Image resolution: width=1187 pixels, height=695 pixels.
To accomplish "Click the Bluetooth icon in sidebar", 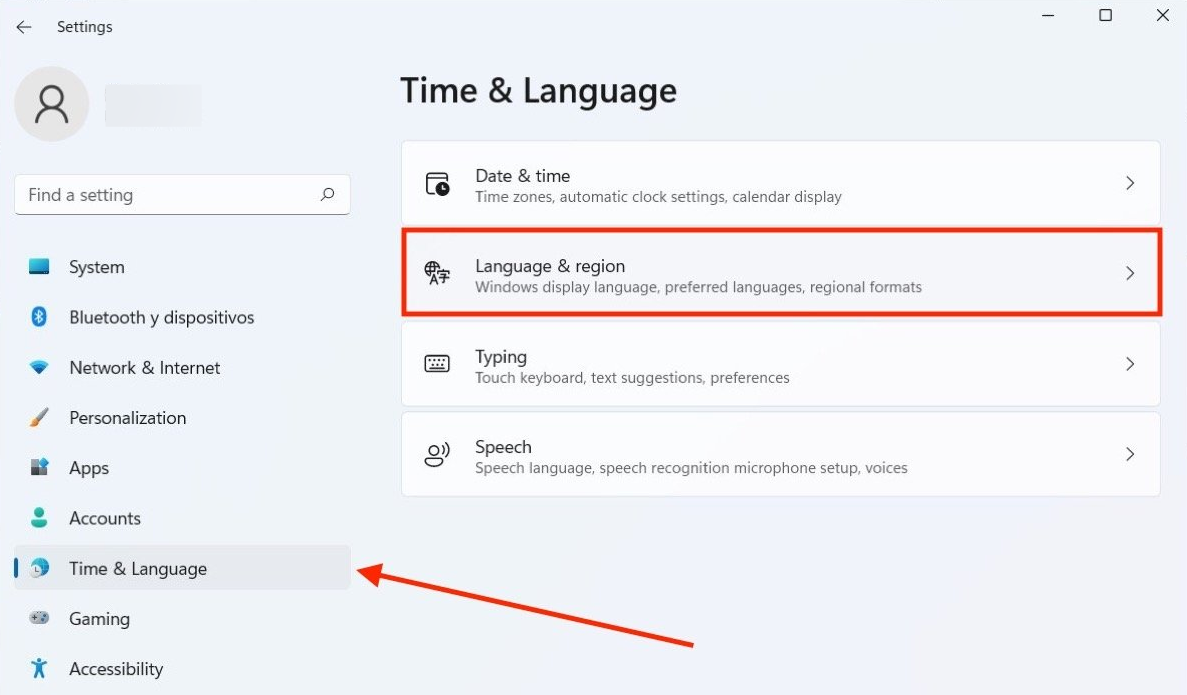I will (39, 317).
